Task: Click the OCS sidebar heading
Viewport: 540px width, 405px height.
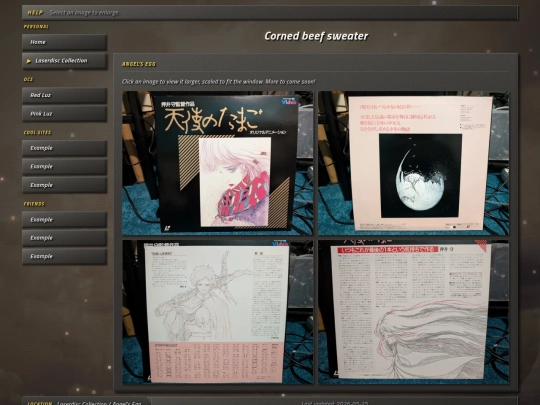Action: pos(28,80)
